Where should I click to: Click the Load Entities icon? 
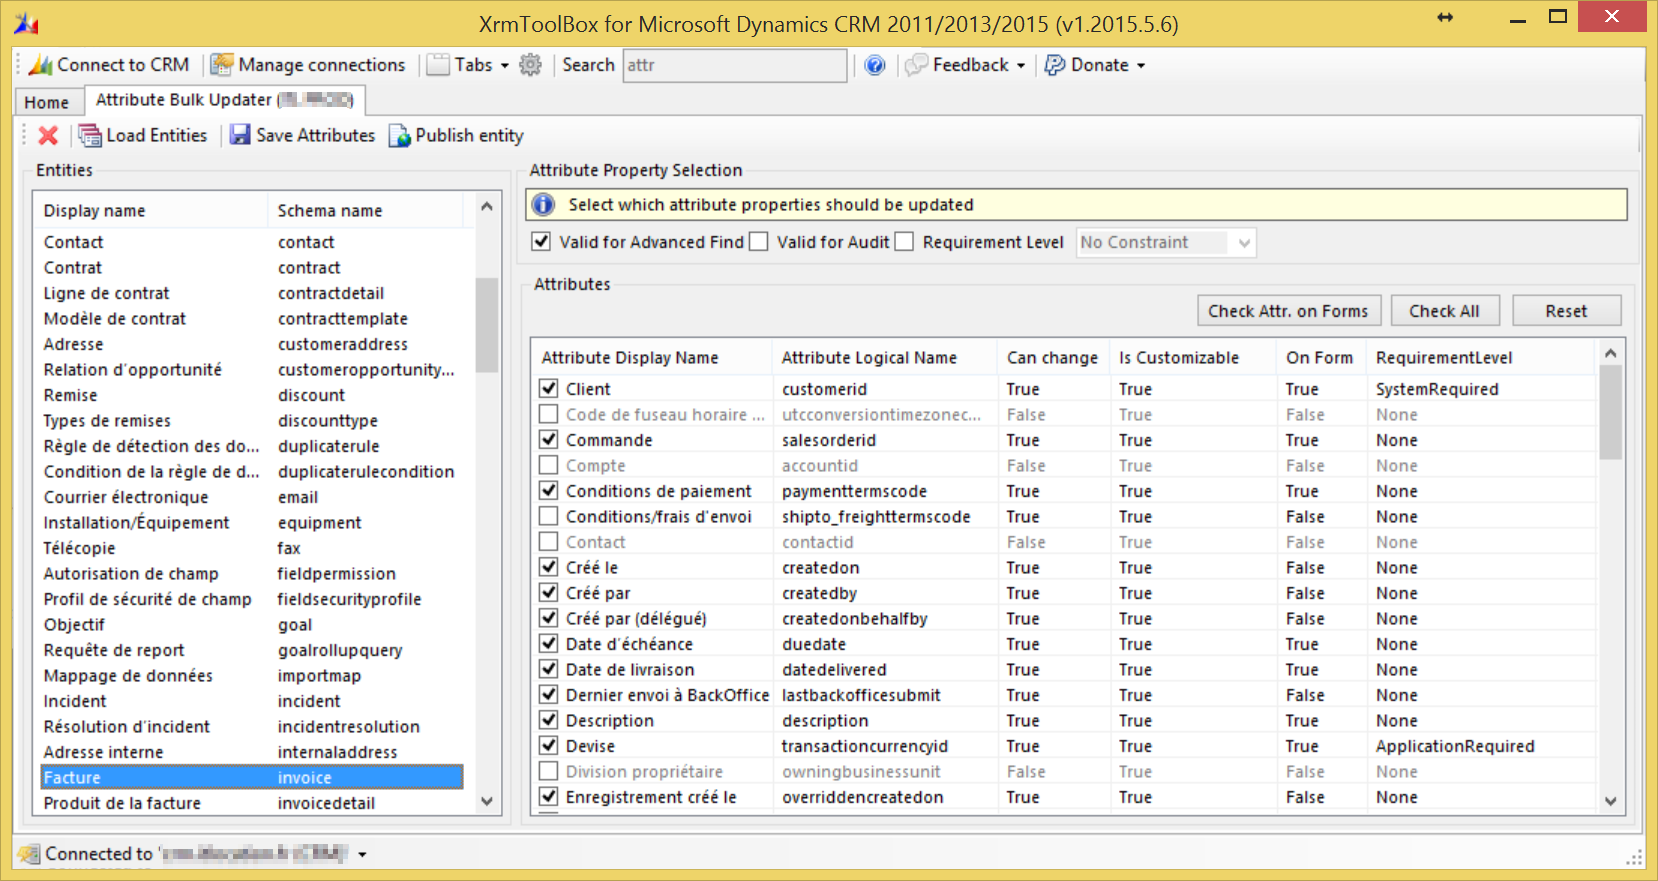pyautogui.click(x=90, y=135)
